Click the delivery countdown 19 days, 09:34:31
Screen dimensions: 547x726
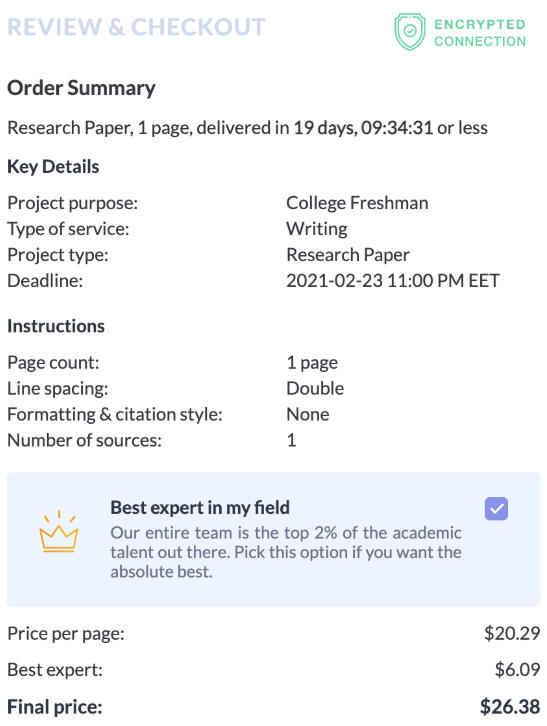pos(363,128)
